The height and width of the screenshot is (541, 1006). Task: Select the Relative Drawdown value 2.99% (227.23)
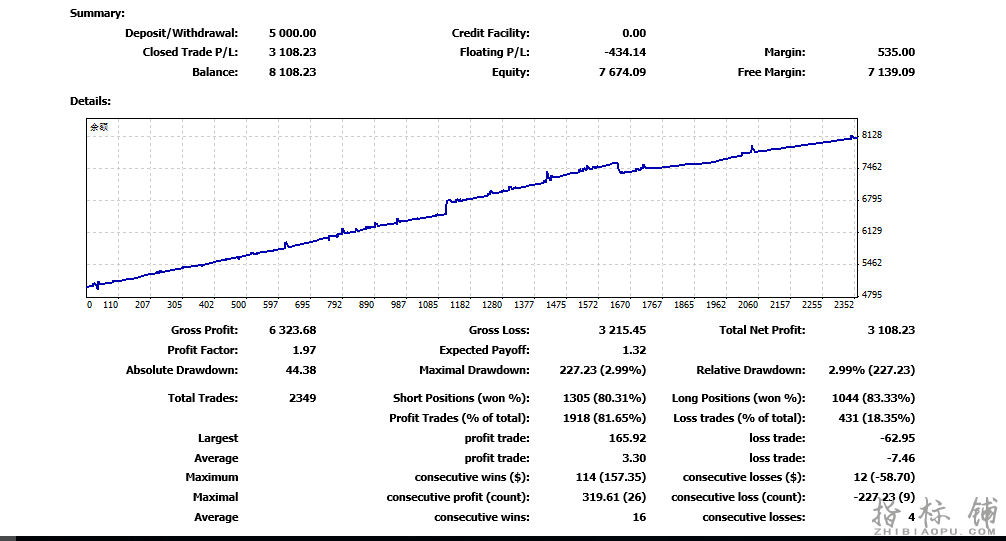[x=871, y=370]
